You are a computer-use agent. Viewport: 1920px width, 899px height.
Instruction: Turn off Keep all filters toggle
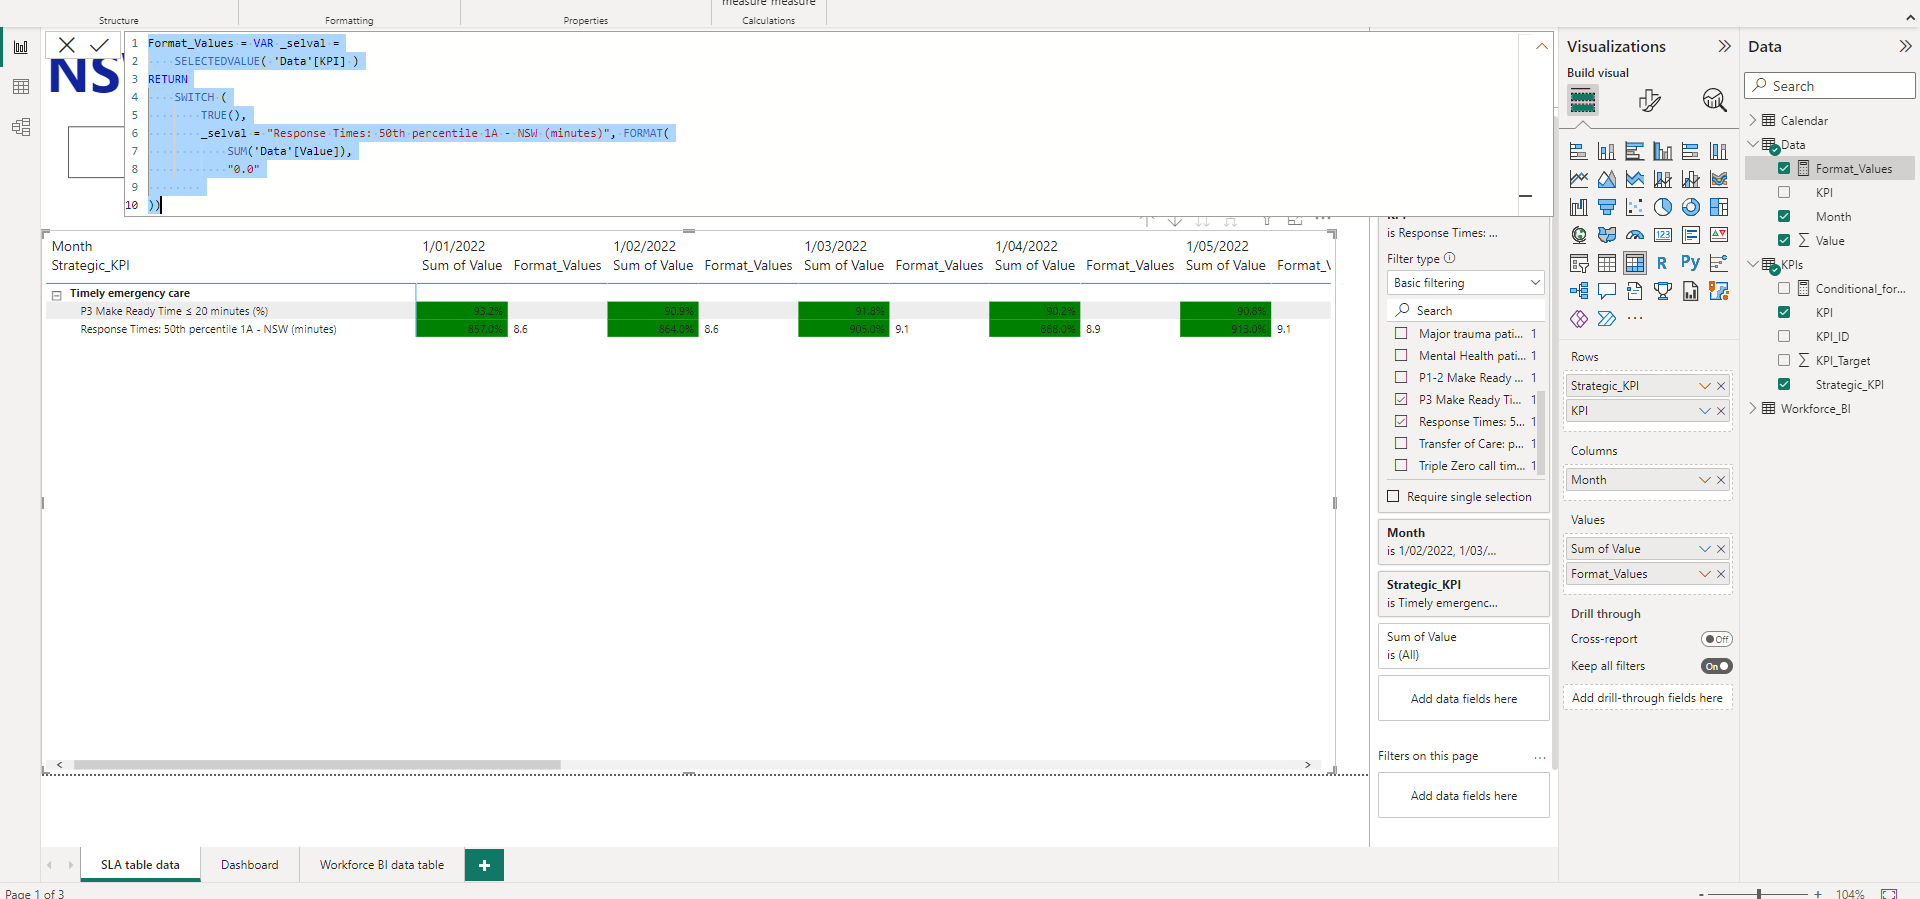point(1716,666)
